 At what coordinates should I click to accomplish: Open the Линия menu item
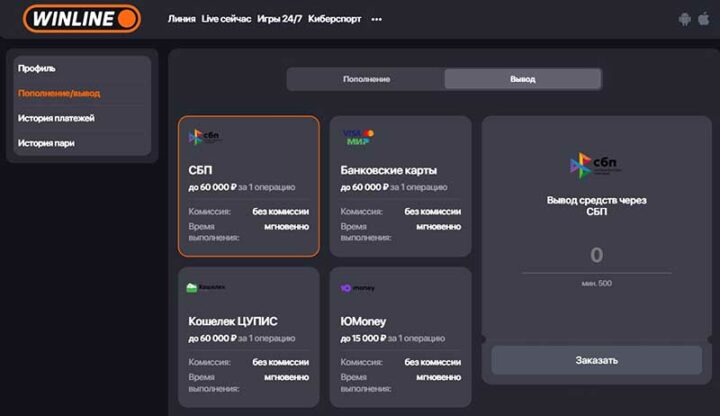181,19
